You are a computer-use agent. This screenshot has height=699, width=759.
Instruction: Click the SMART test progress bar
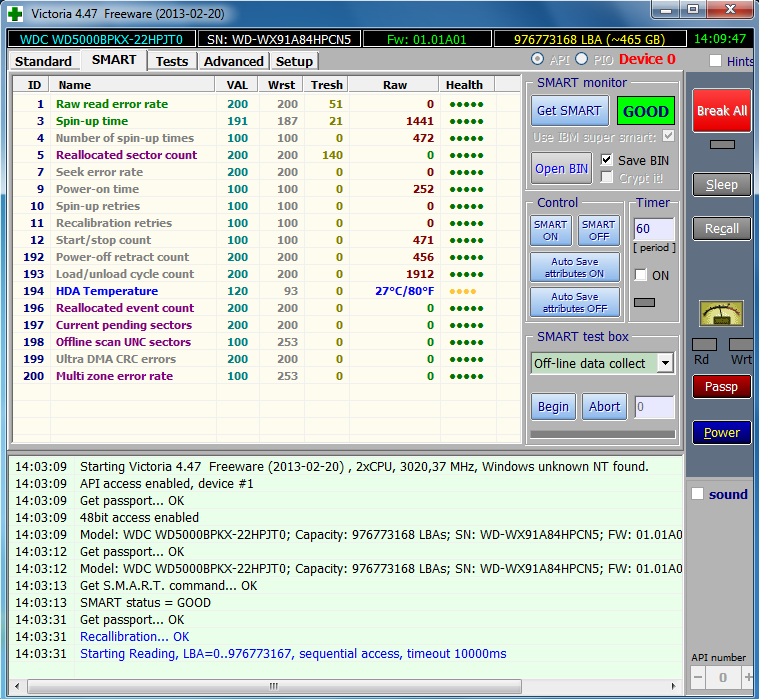click(x=603, y=434)
